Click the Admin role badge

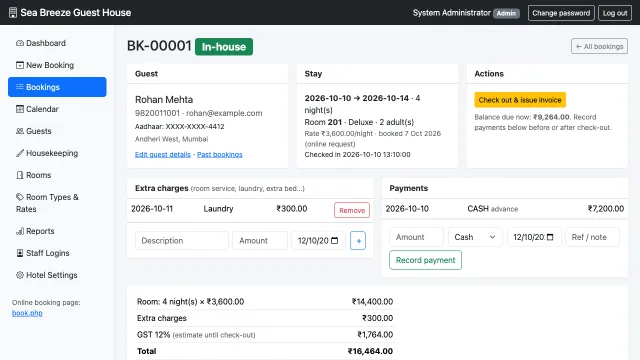pos(506,13)
